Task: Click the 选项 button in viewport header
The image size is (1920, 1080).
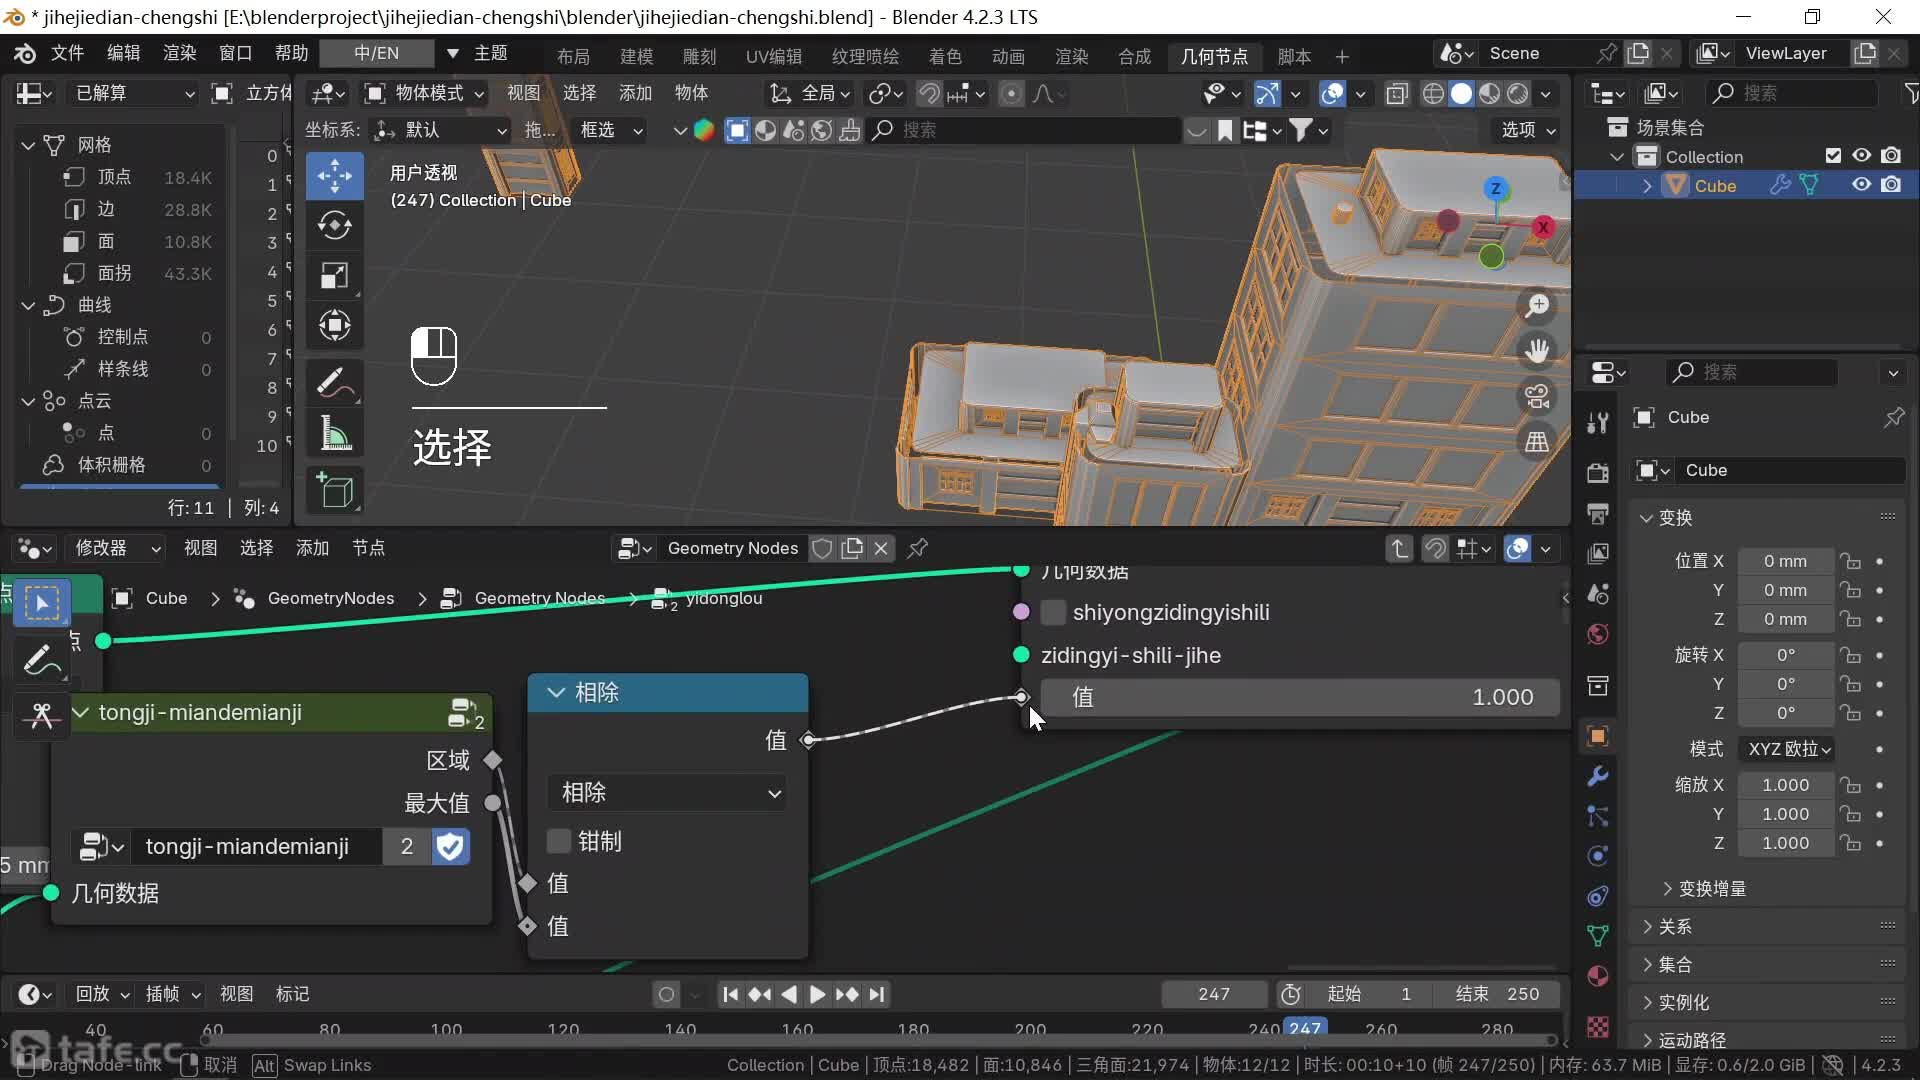Action: (1527, 130)
